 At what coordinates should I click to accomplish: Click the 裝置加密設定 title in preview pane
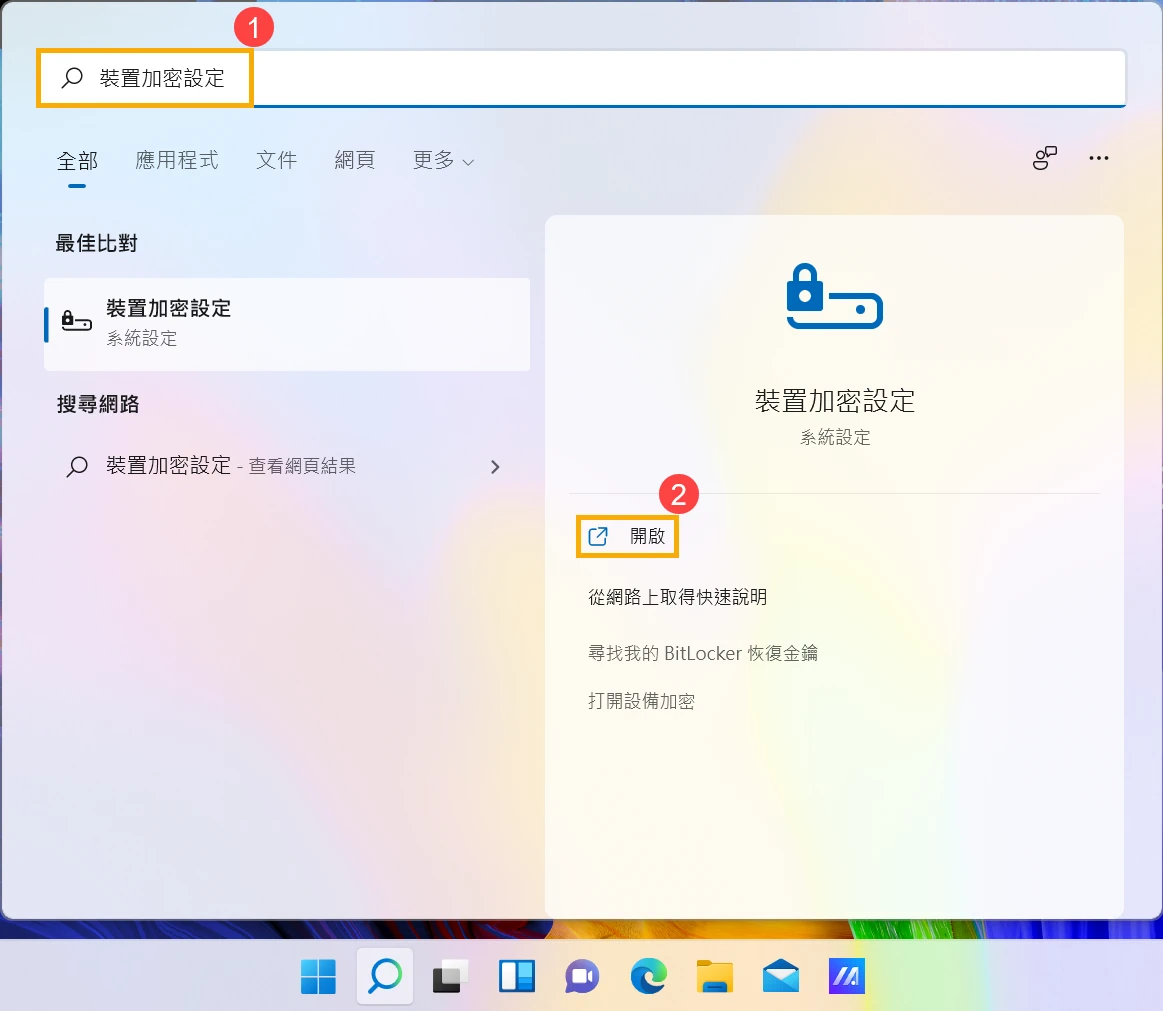tap(834, 401)
